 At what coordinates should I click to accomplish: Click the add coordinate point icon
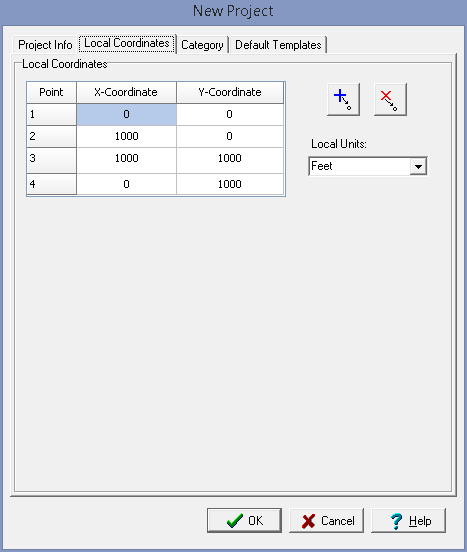tap(343, 100)
